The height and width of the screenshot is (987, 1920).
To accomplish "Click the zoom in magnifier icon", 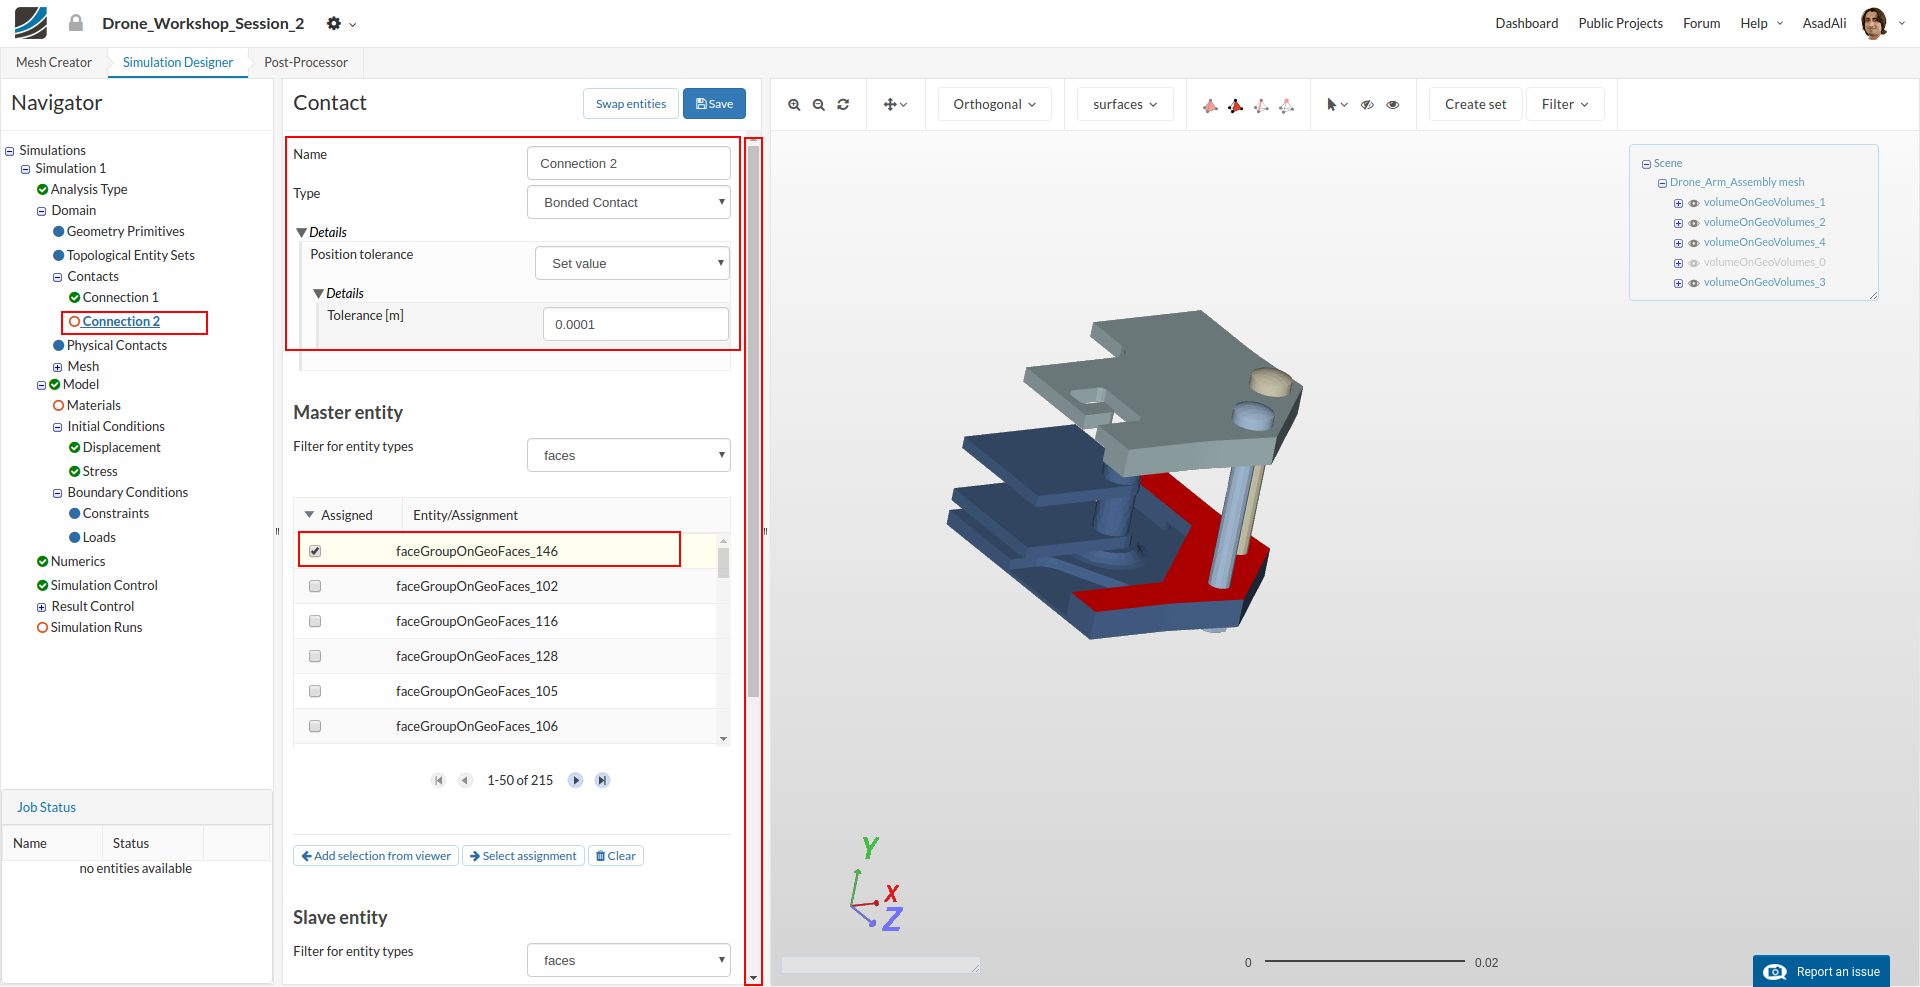I will click(x=794, y=105).
